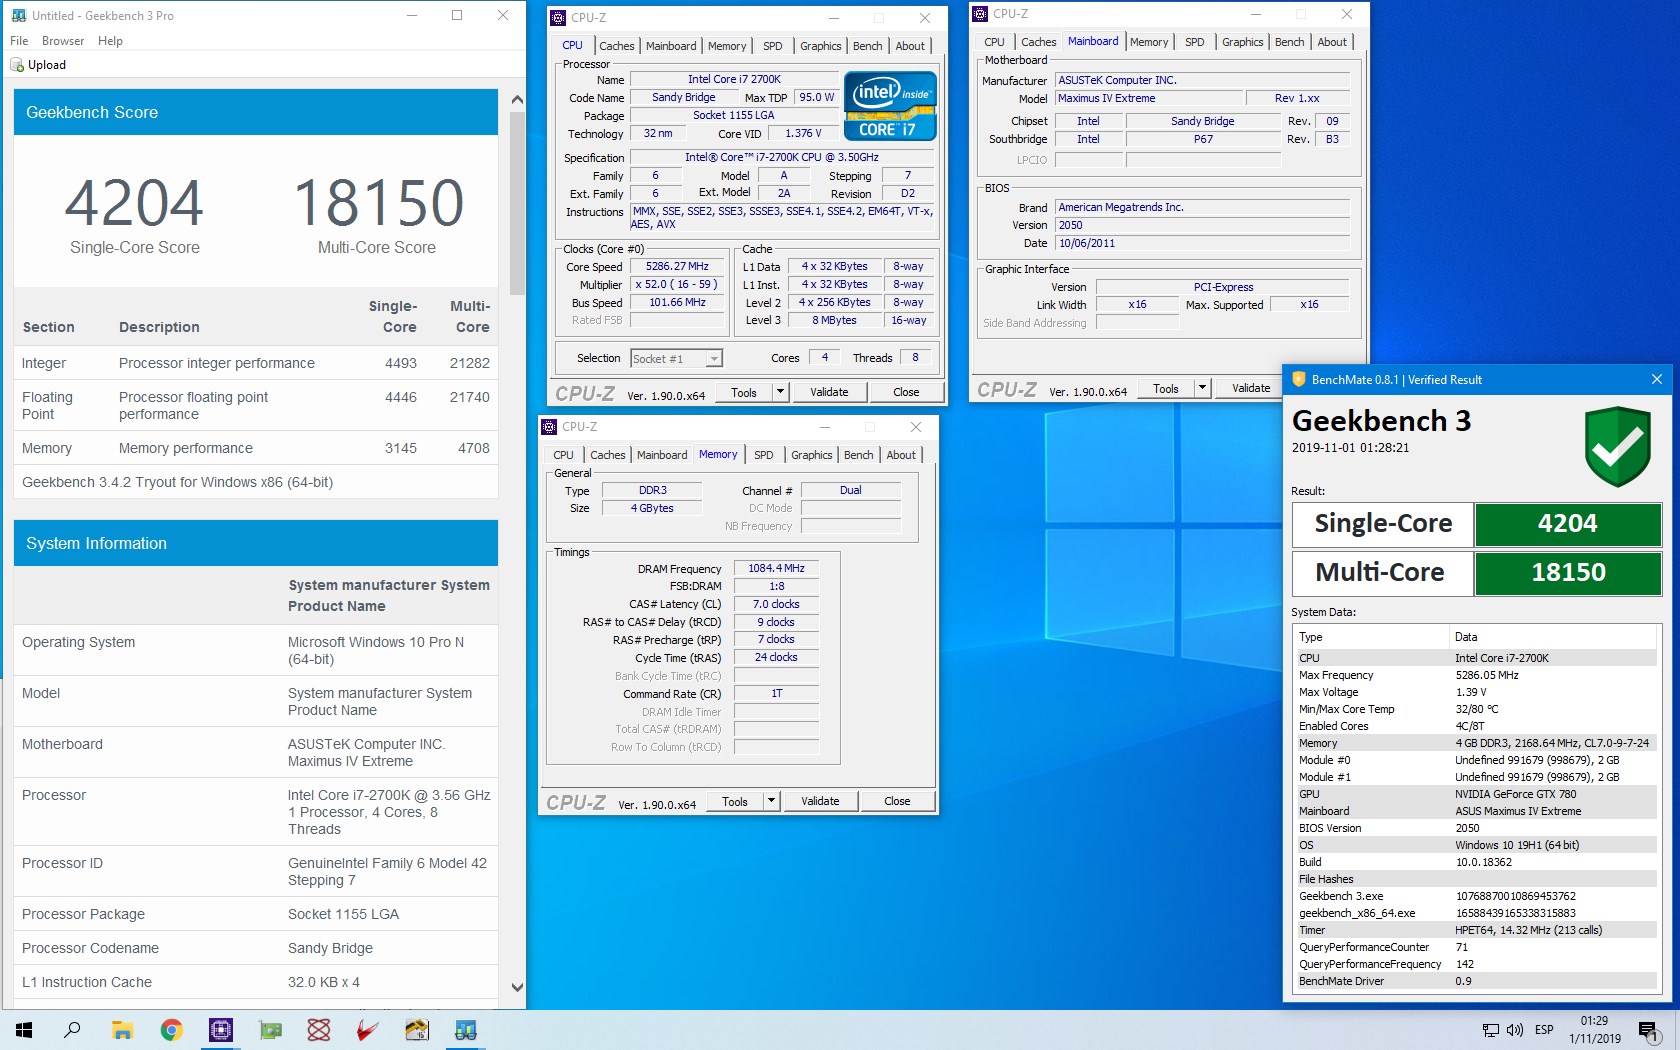Click the Geekbench vertical scrollbar thumb

517,203
